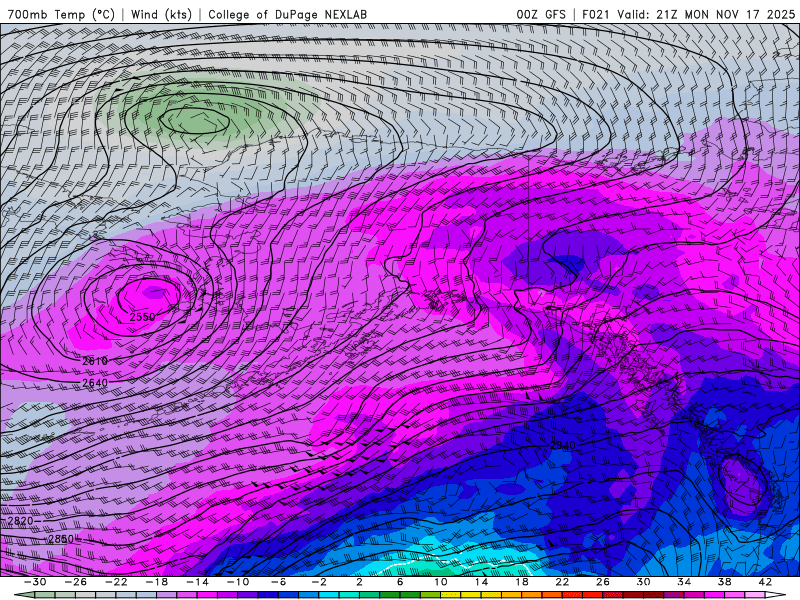
Task: Click the 6 color scale tick label
Action: (x=400, y=582)
